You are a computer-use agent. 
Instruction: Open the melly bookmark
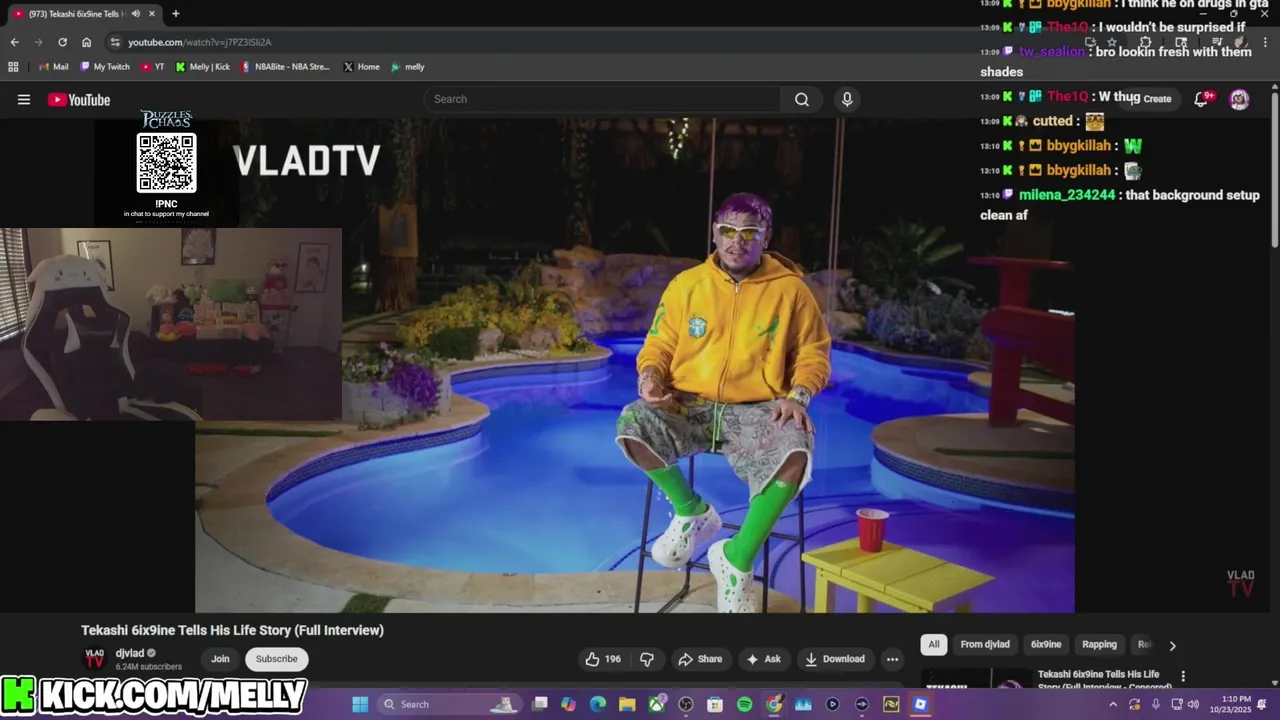point(408,67)
